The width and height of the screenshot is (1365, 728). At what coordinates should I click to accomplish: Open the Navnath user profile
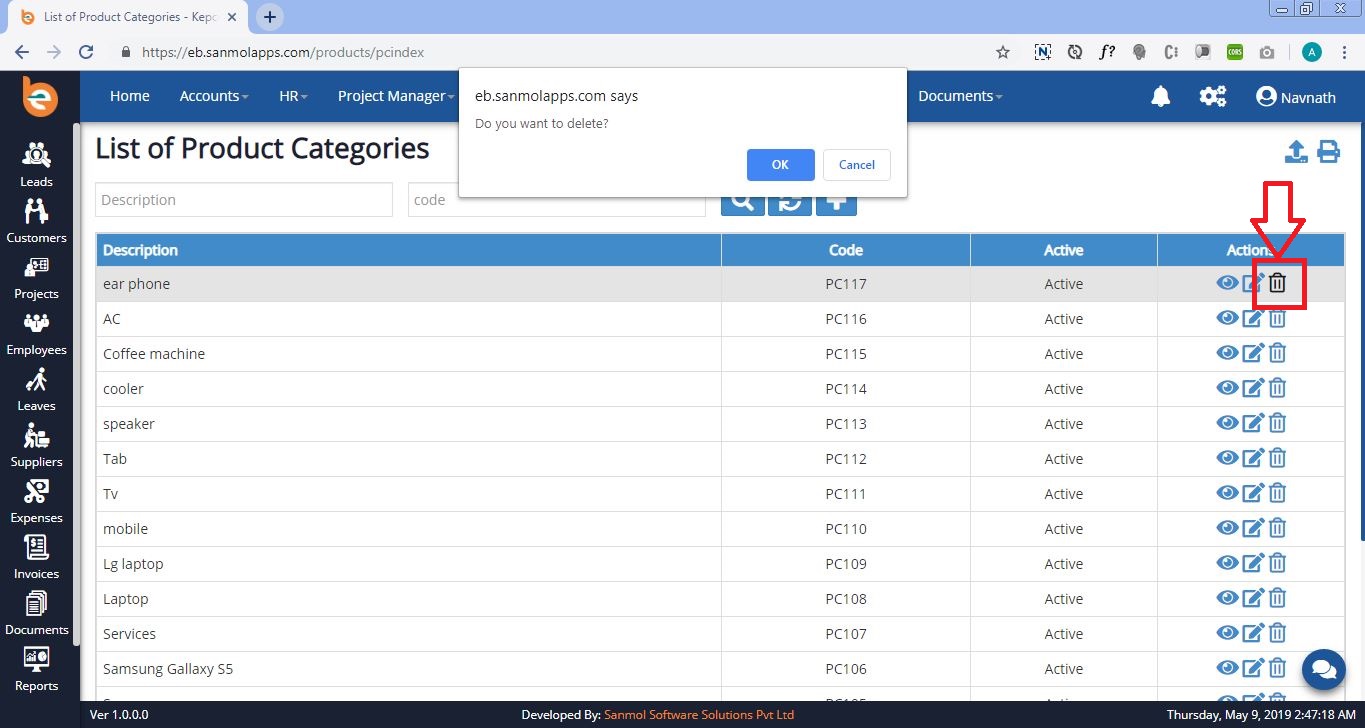[x=1296, y=96]
